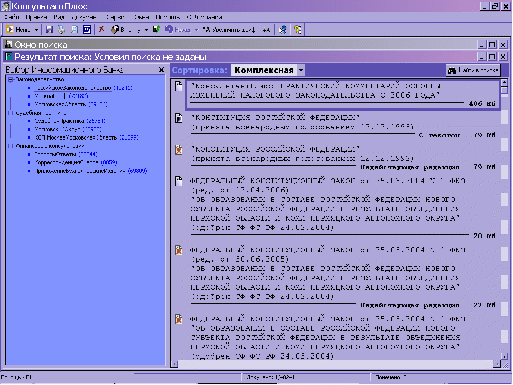Open the Файл menu

pos(12,17)
